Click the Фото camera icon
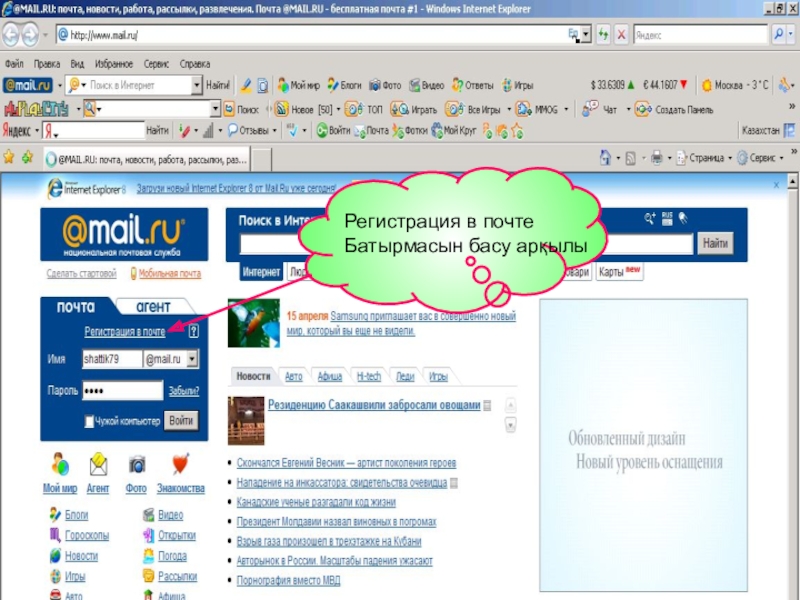Screen dimensions: 800x600 [x=137, y=465]
